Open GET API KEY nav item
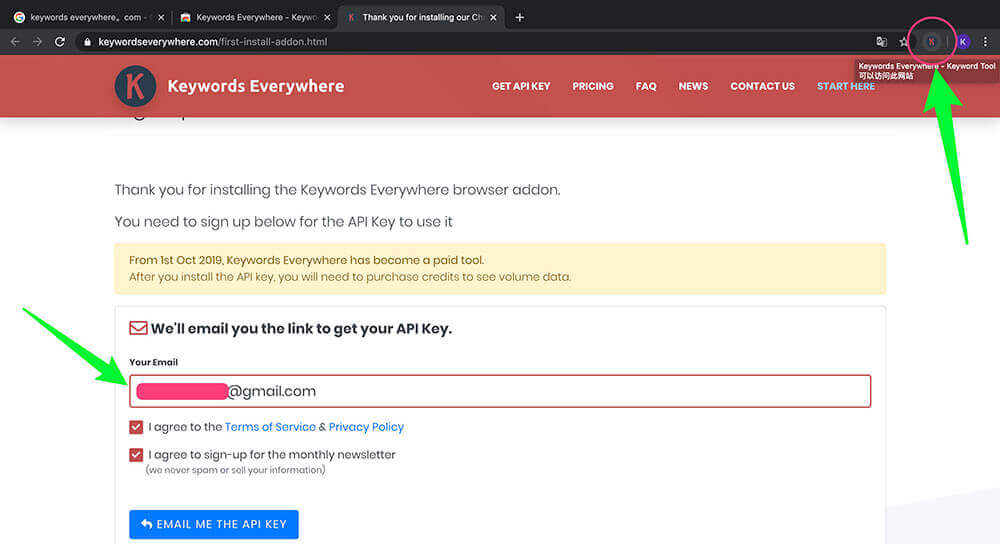 pyautogui.click(x=521, y=86)
